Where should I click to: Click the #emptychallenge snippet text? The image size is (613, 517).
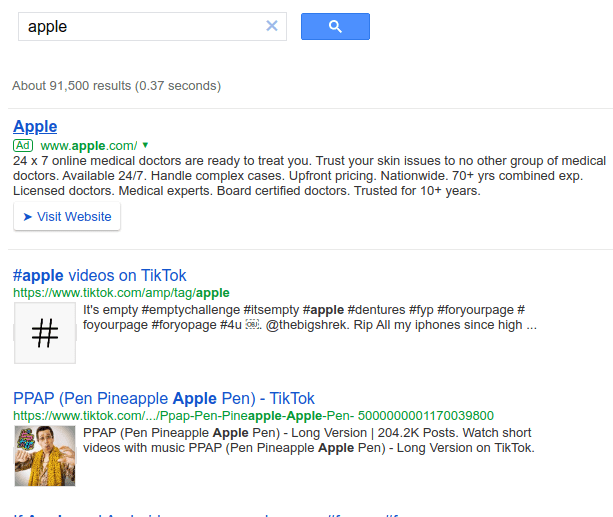310,318
